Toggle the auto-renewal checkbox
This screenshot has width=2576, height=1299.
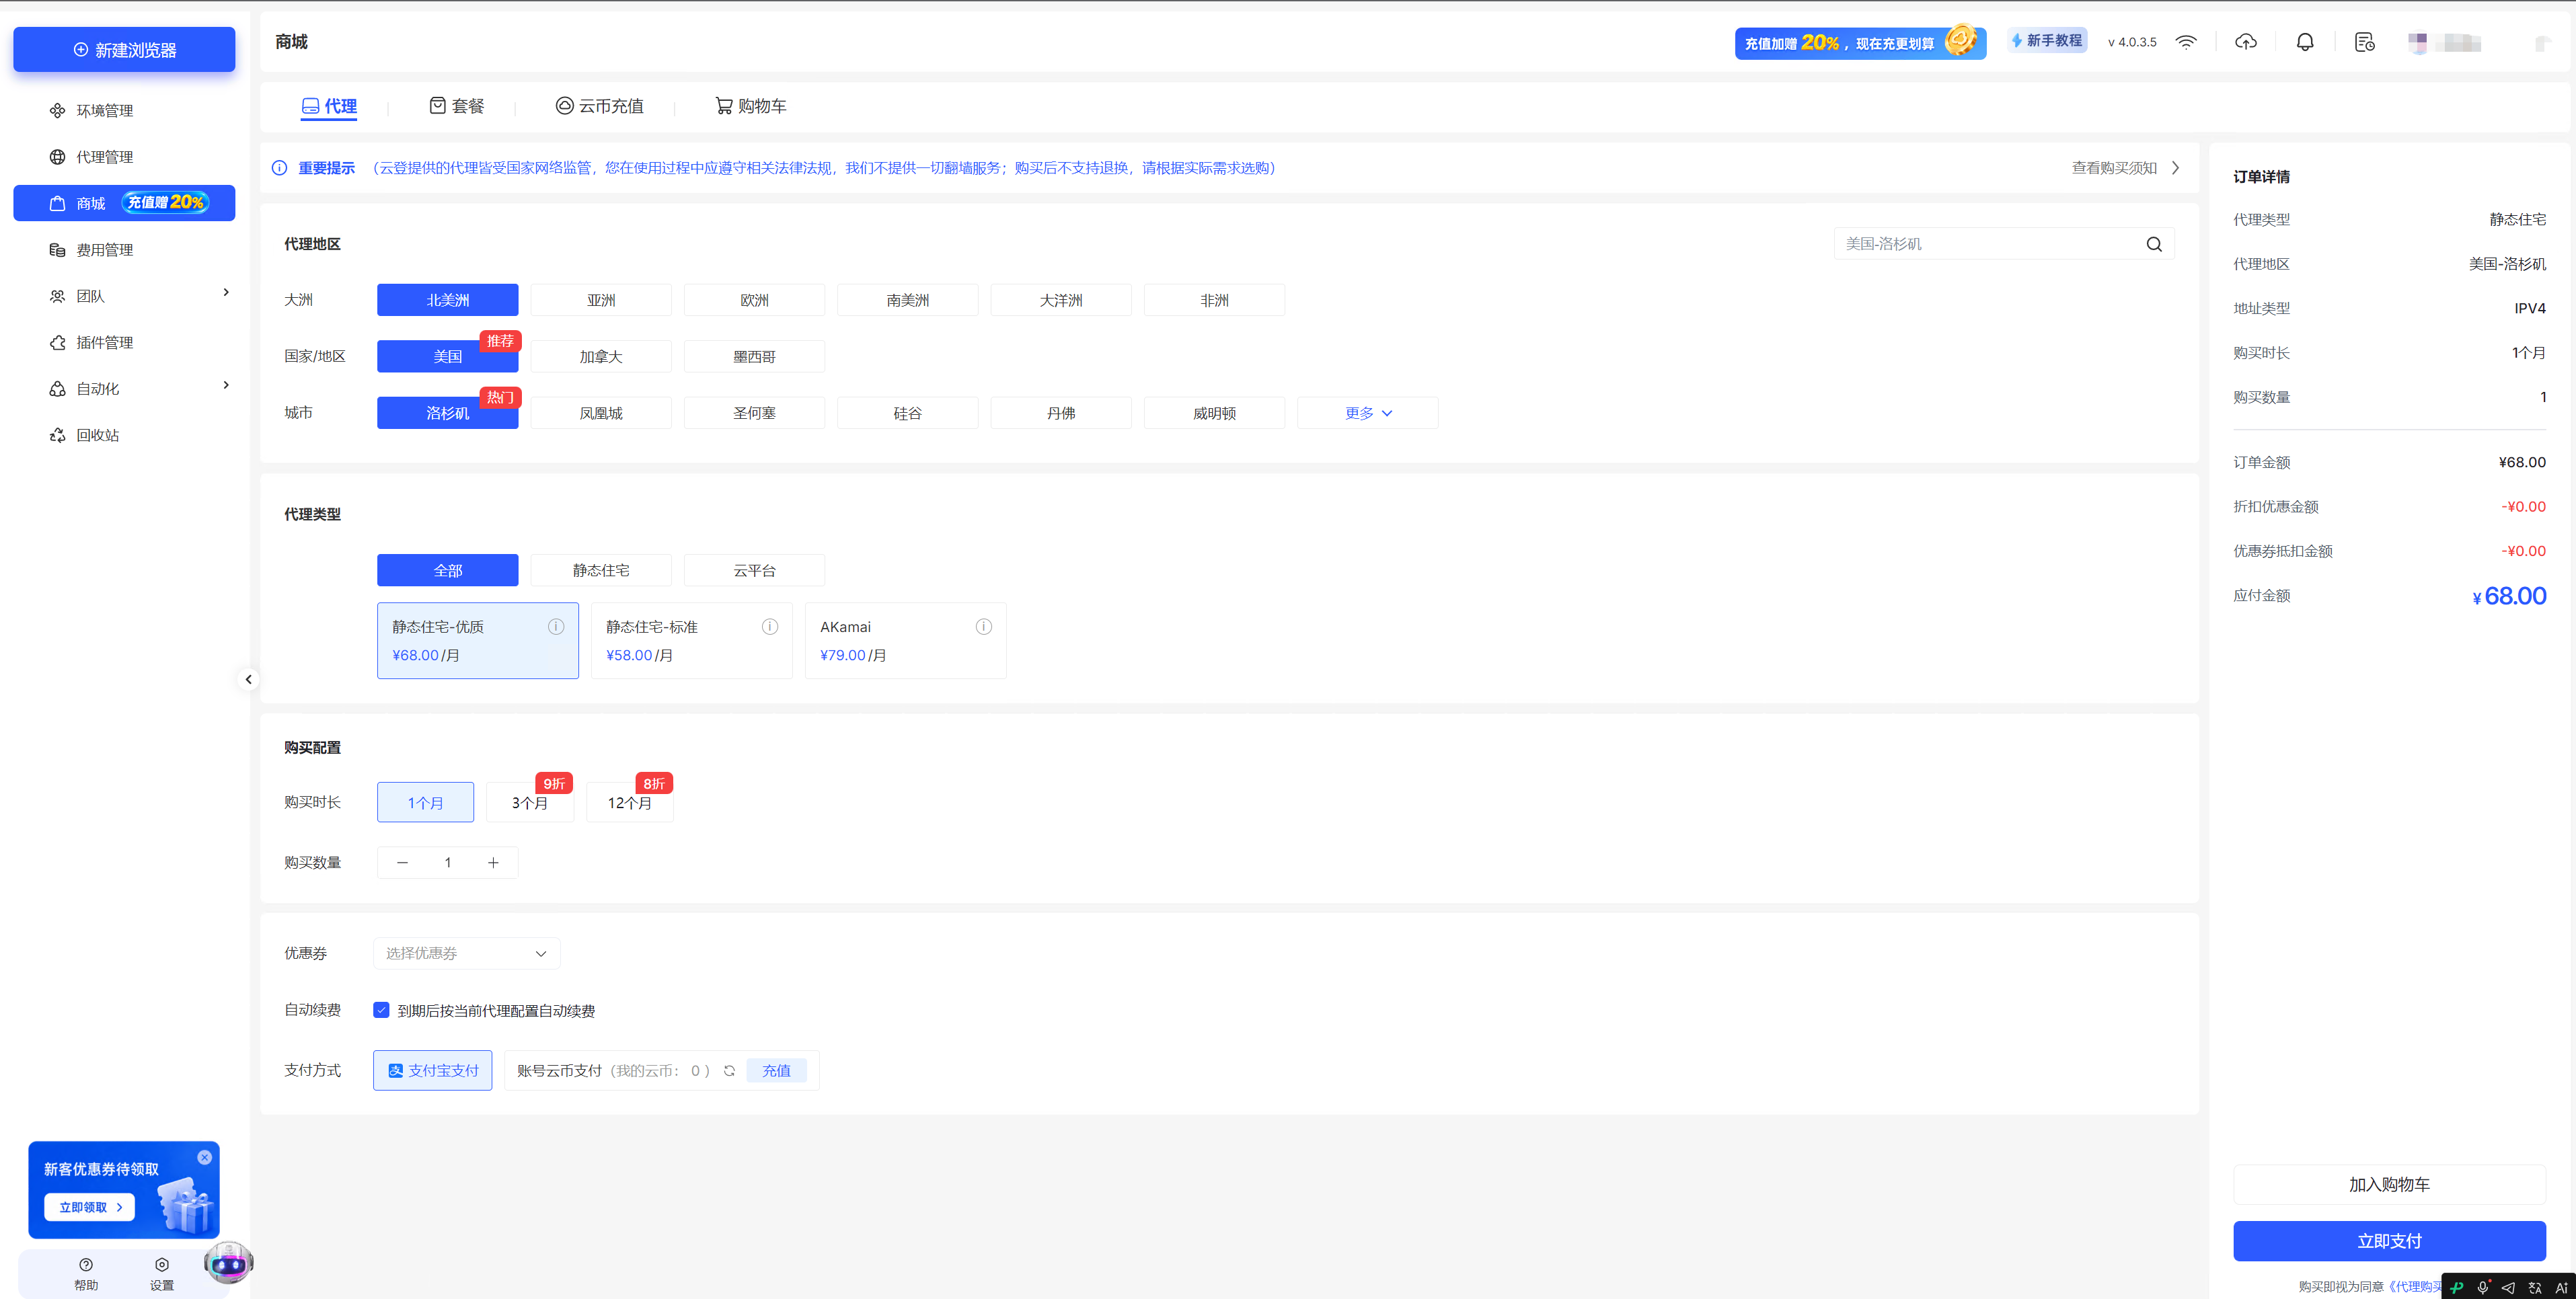pyautogui.click(x=381, y=1010)
